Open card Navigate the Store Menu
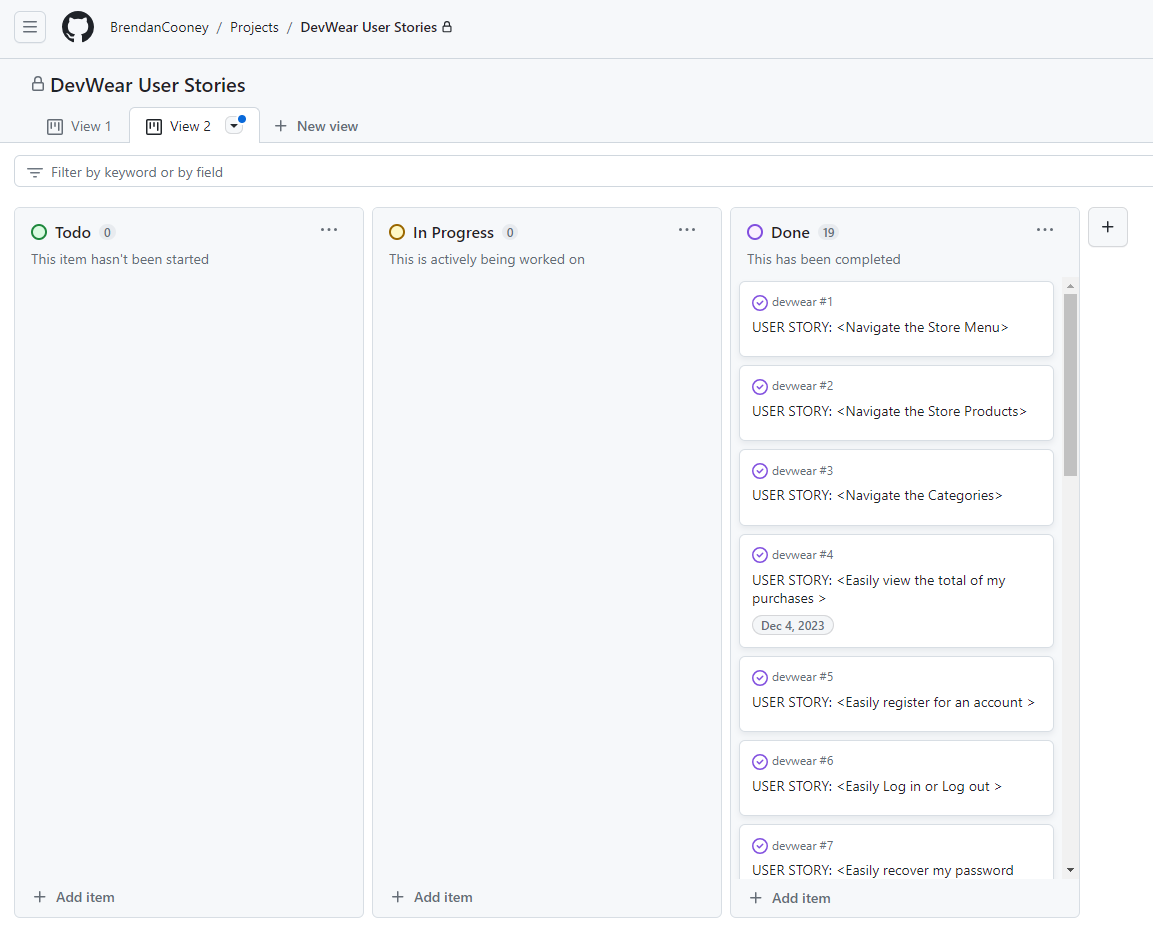1153x925 pixels. [x=880, y=327]
